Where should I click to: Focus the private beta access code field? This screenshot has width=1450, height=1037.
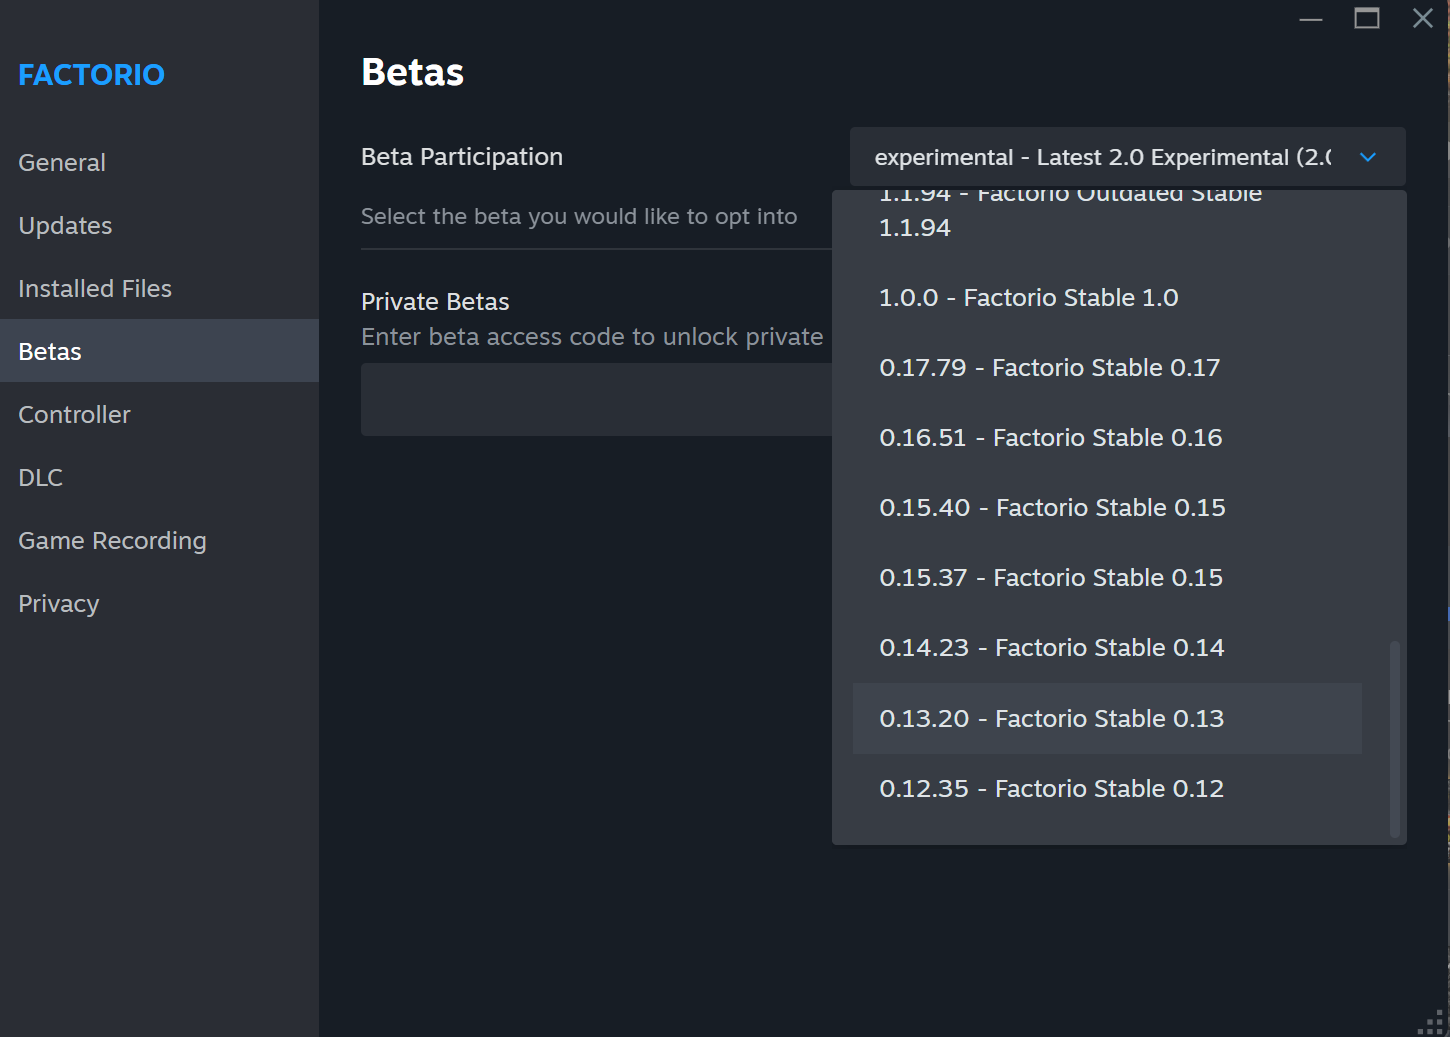pos(596,399)
